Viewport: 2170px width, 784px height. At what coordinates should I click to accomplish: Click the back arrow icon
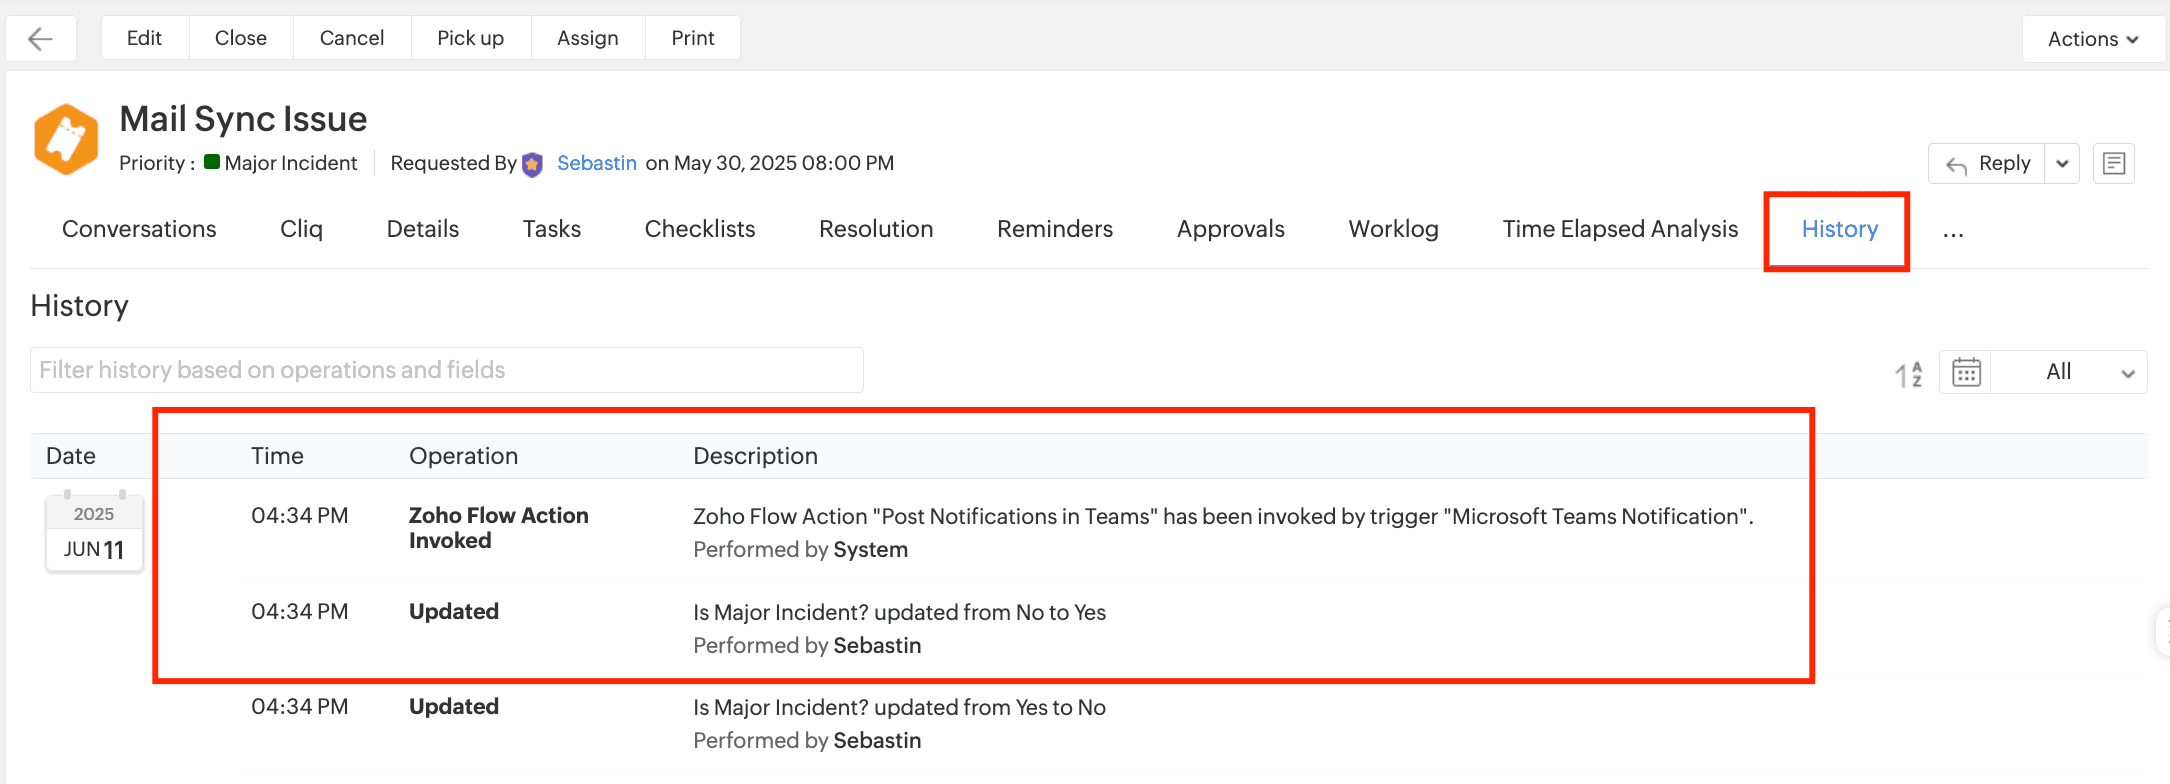point(41,39)
